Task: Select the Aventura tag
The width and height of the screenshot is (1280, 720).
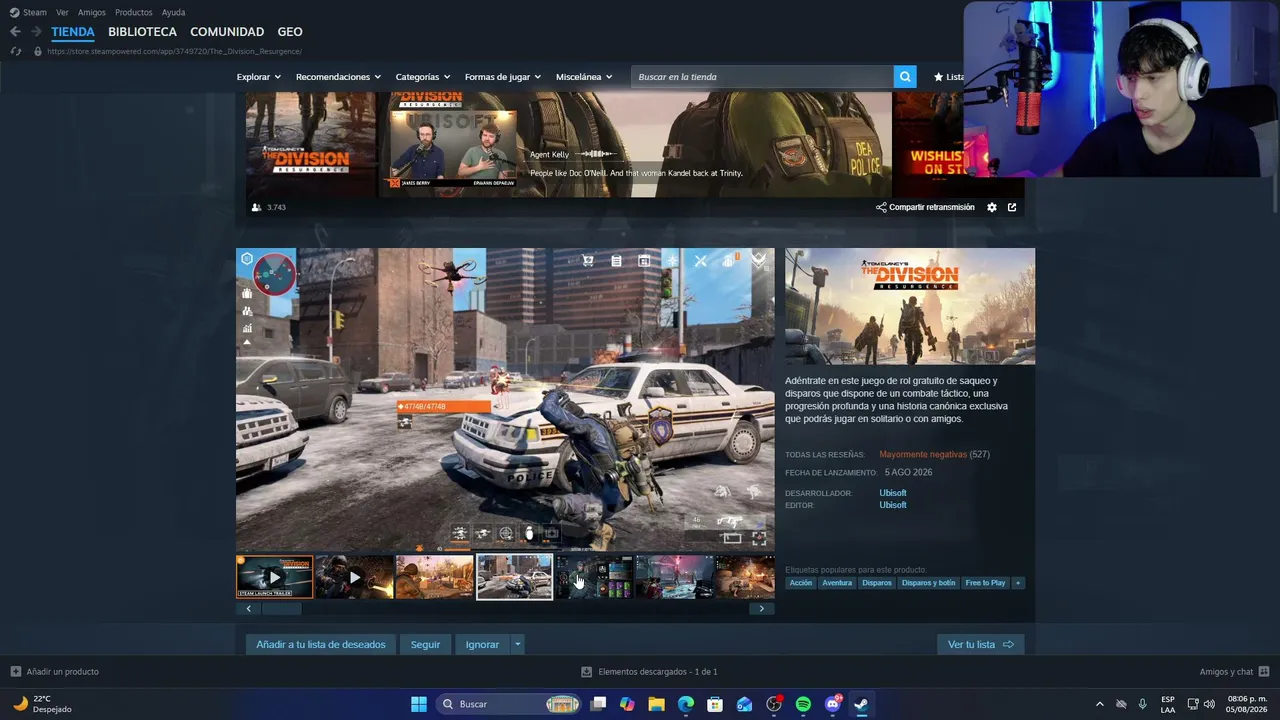Action: point(837,583)
